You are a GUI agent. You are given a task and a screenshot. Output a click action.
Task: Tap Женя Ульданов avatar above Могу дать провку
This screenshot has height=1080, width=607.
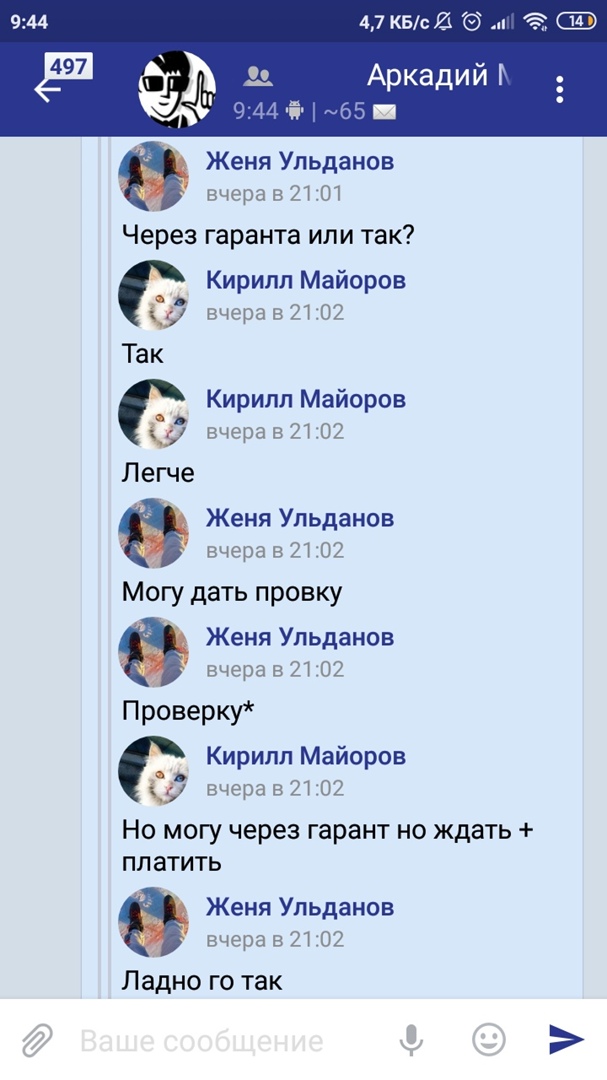coord(153,533)
